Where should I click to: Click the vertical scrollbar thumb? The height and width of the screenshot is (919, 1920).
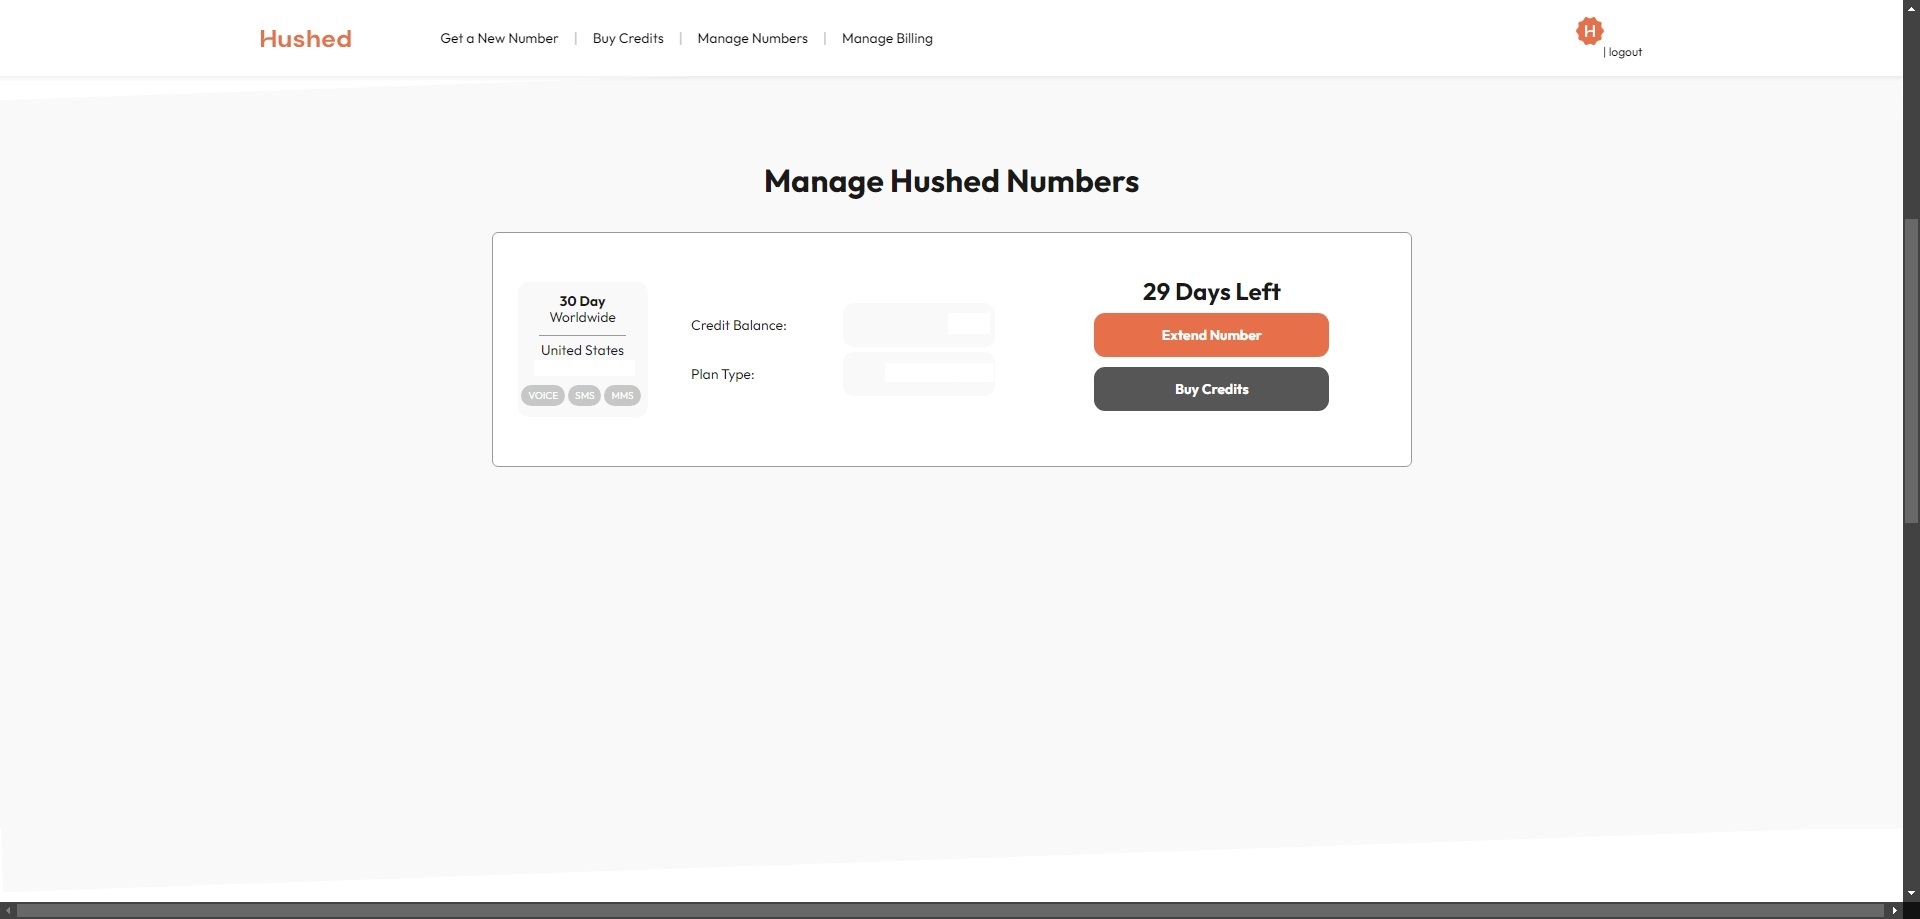pyautogui.click(x=1911, y=370)
